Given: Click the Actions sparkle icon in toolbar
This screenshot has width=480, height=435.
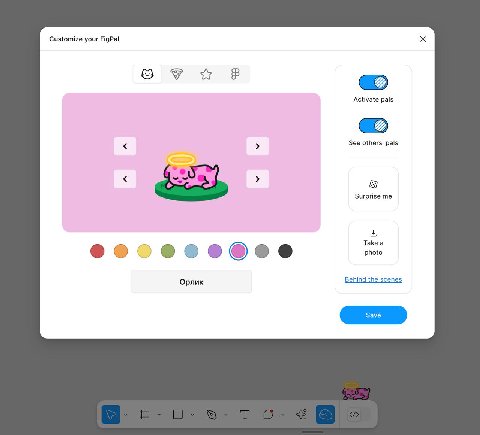Looking at the screenshot, I should 301,414.
